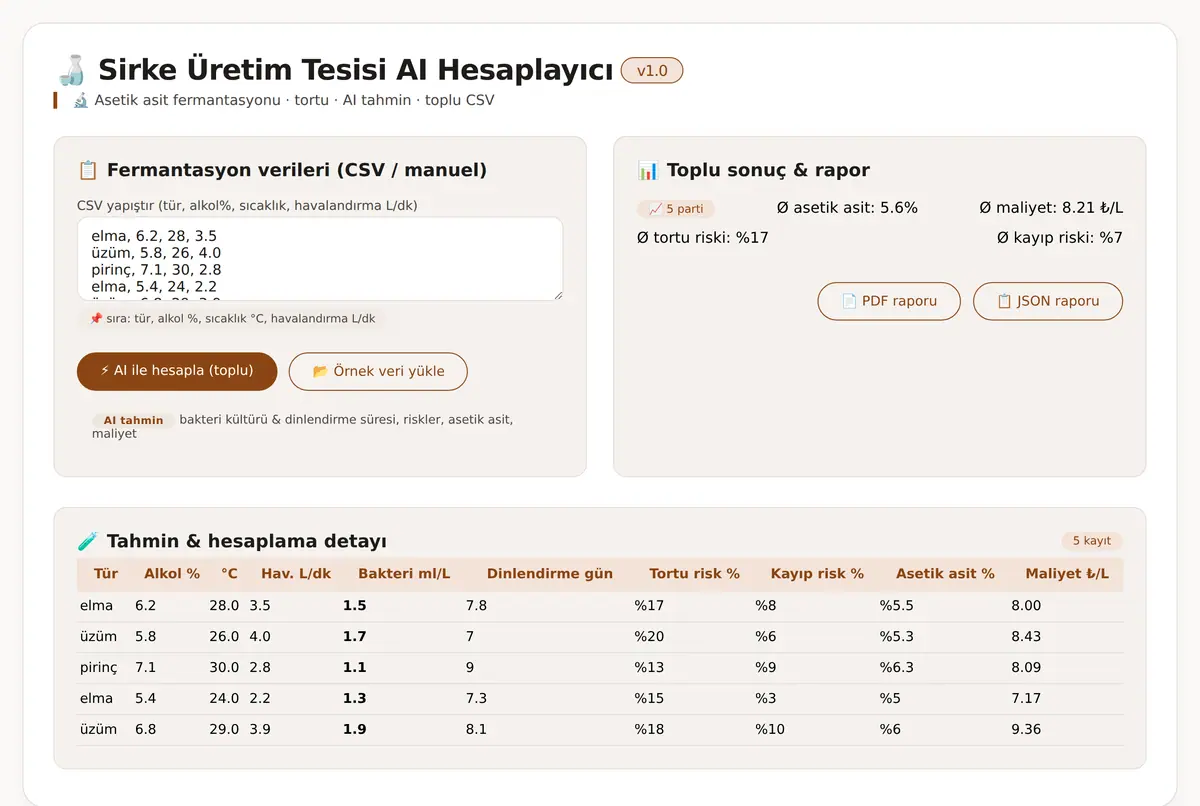Click the clipboard icon beside Fermantasyon verileri
The image size is (1200, 806).
(88, 170)
